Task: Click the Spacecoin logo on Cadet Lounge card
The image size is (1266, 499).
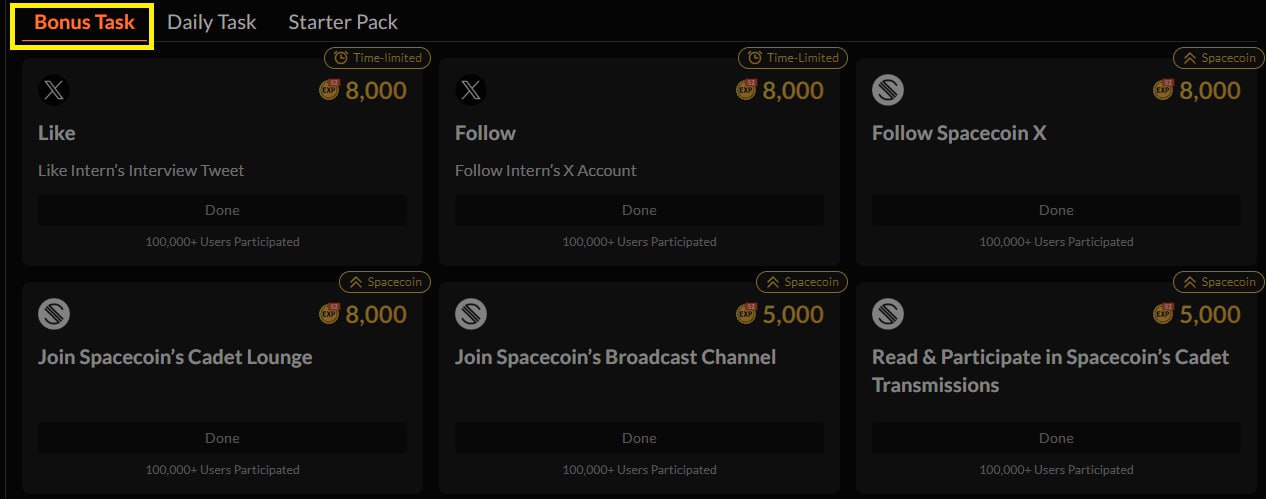Action: (x=54, y=315)
